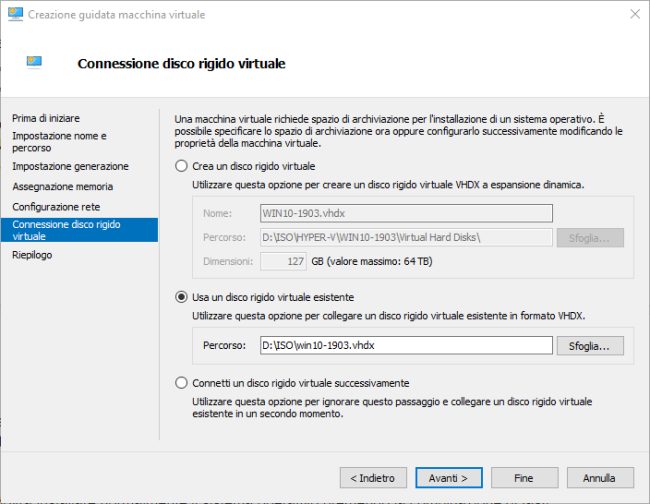
Task: Click the Nome field WIN10-1903.vhdx
Action: 406,213
